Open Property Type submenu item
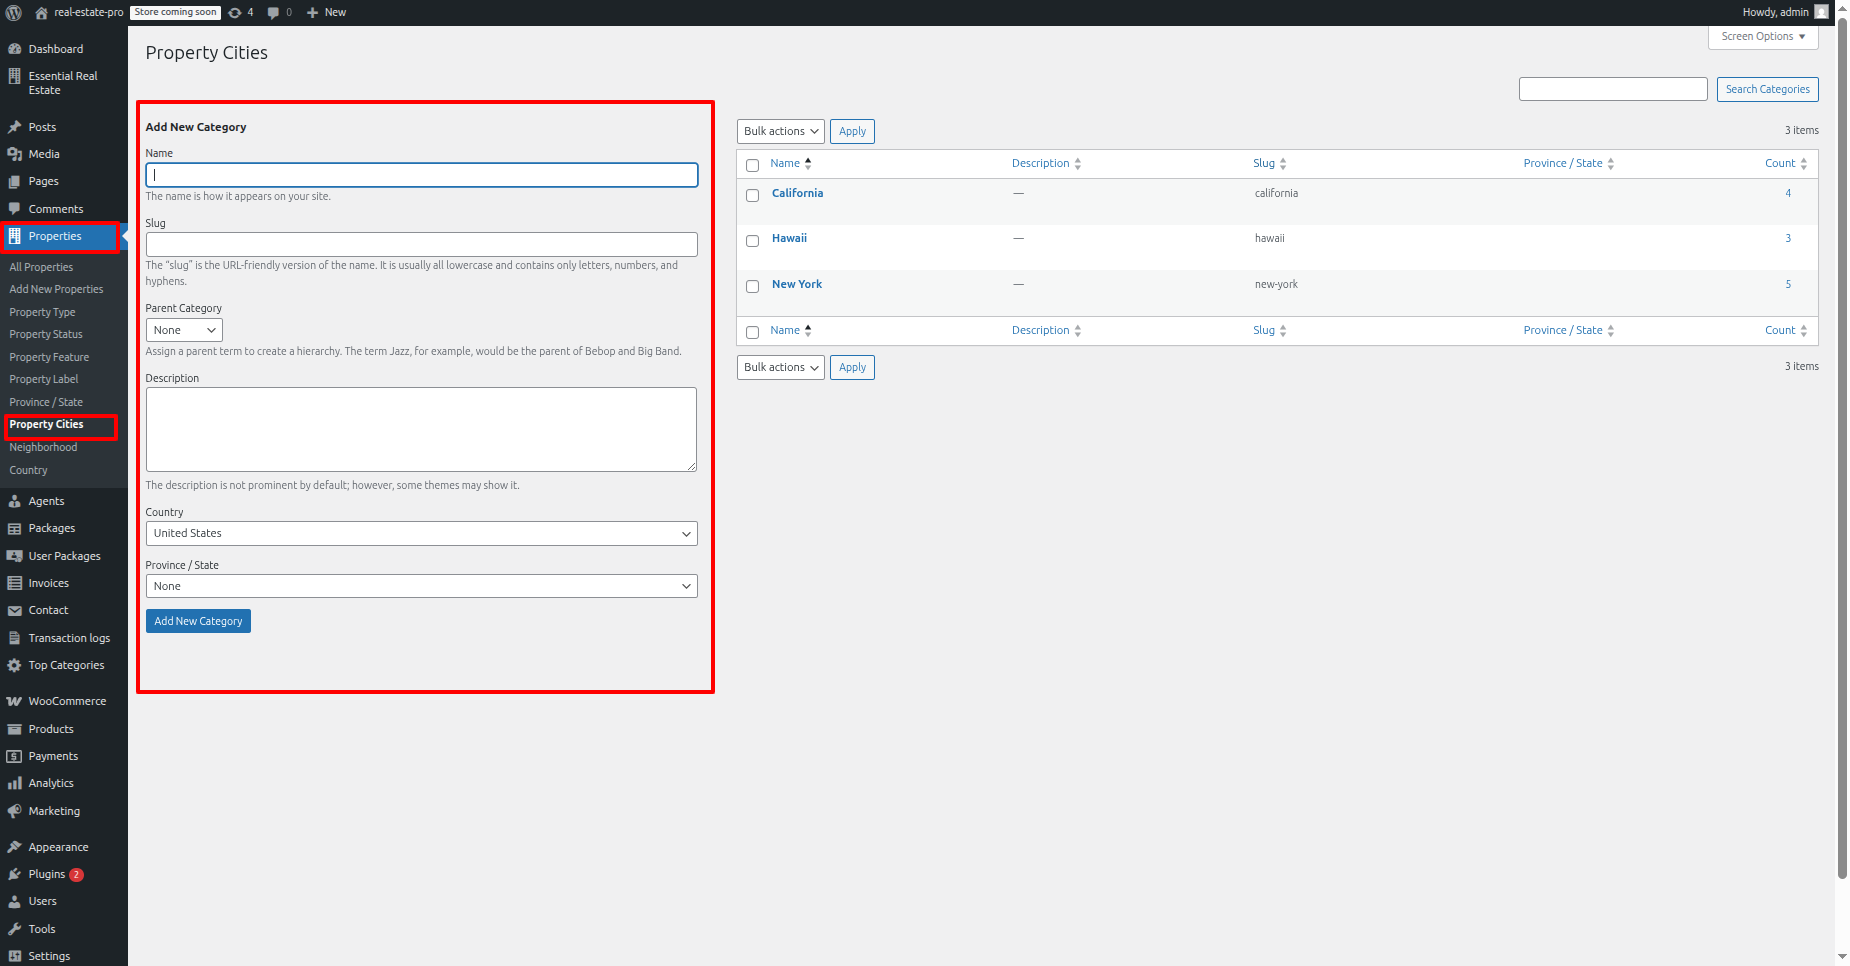This screenshot has height=966, width=1850. (x=42, y=312)
